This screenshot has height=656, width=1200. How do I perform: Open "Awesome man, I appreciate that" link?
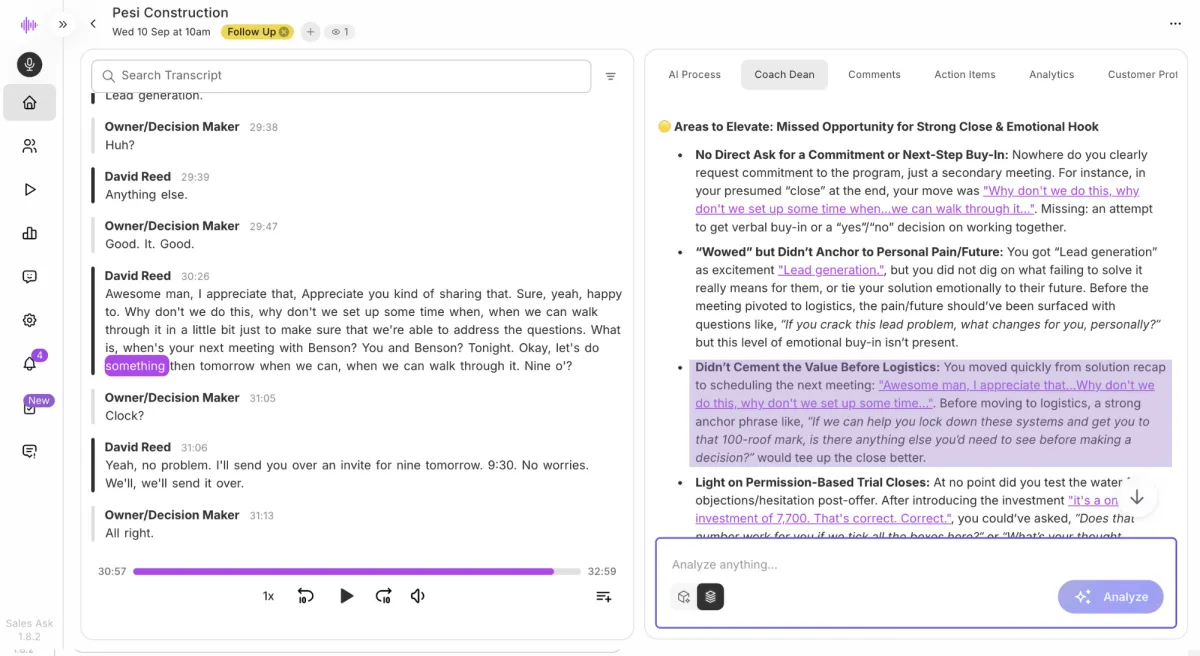(924, 394)
